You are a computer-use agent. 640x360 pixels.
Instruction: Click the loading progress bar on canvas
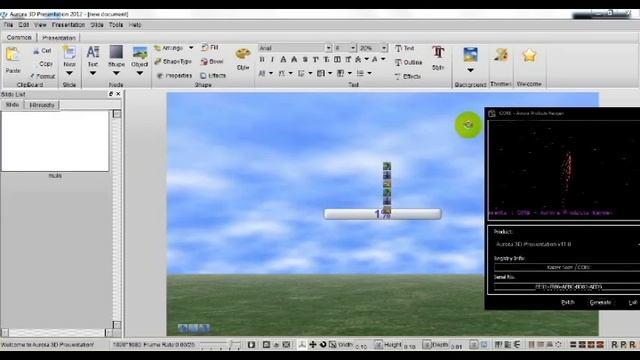coord(382,214)
